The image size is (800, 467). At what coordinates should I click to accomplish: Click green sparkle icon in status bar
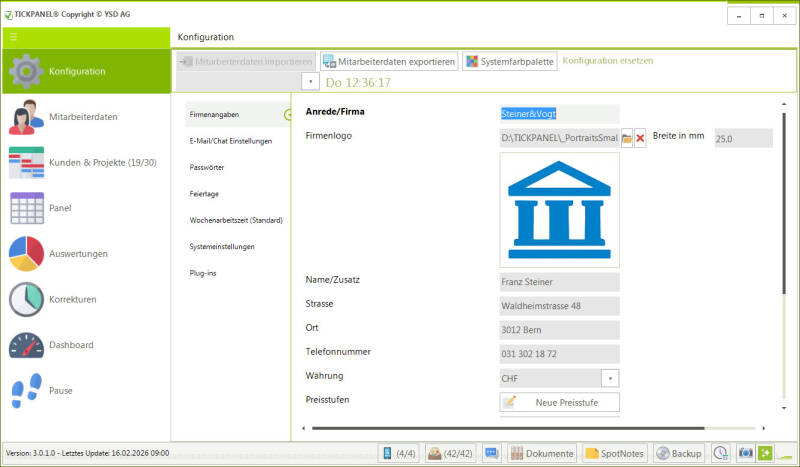pos(765,453)
